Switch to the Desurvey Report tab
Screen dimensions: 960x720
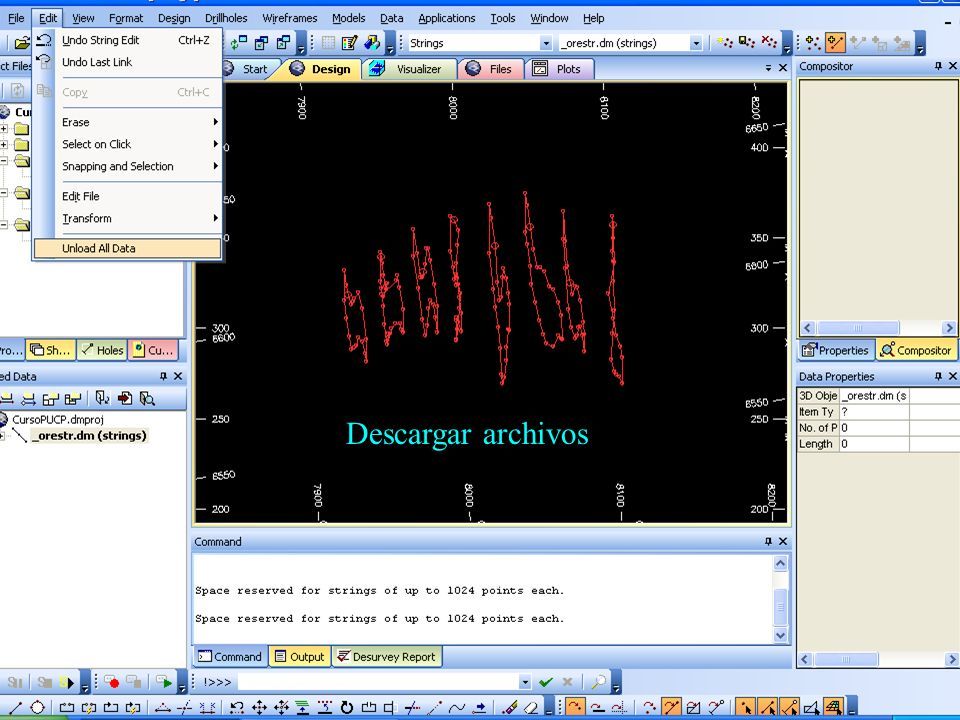387,657
